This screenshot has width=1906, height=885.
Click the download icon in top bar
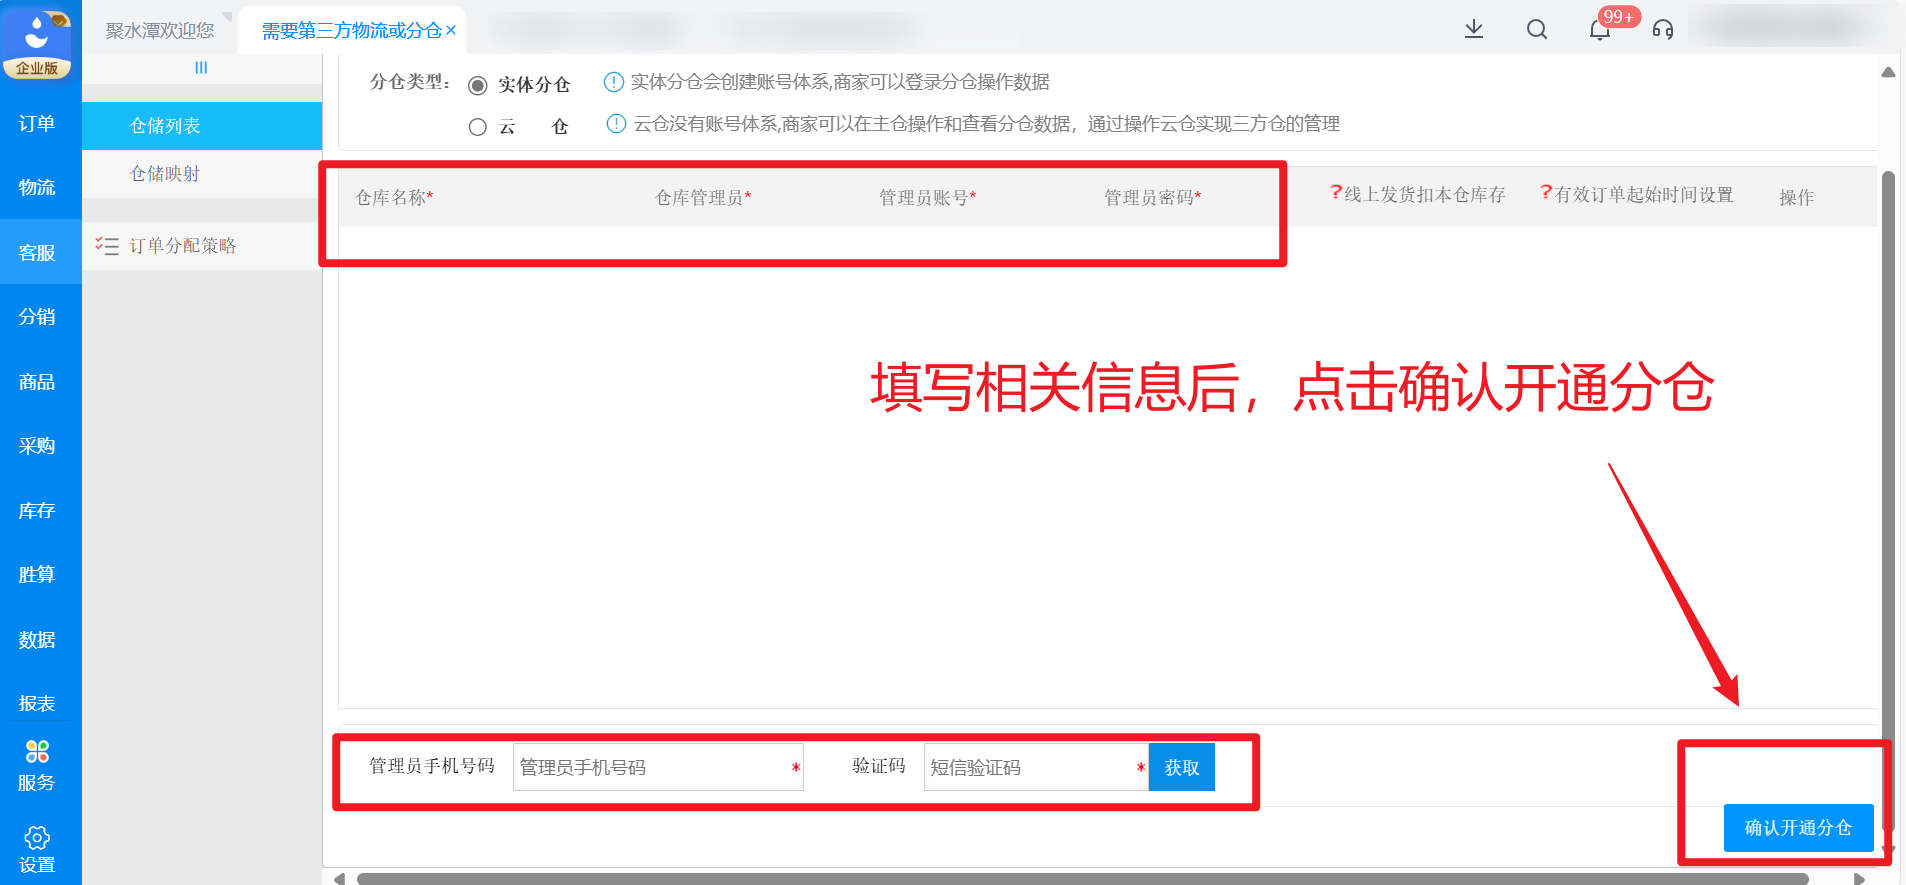(x=1474, y=29)
